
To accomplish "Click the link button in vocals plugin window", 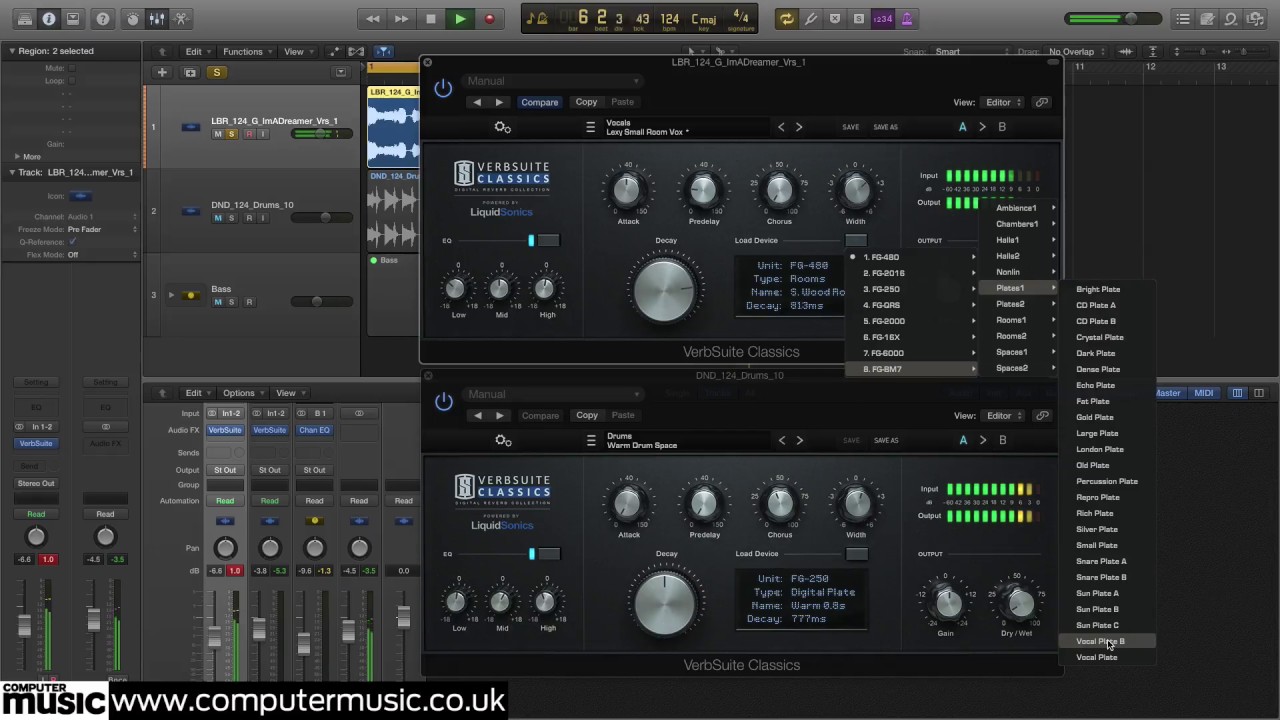I will (1042, 102).
